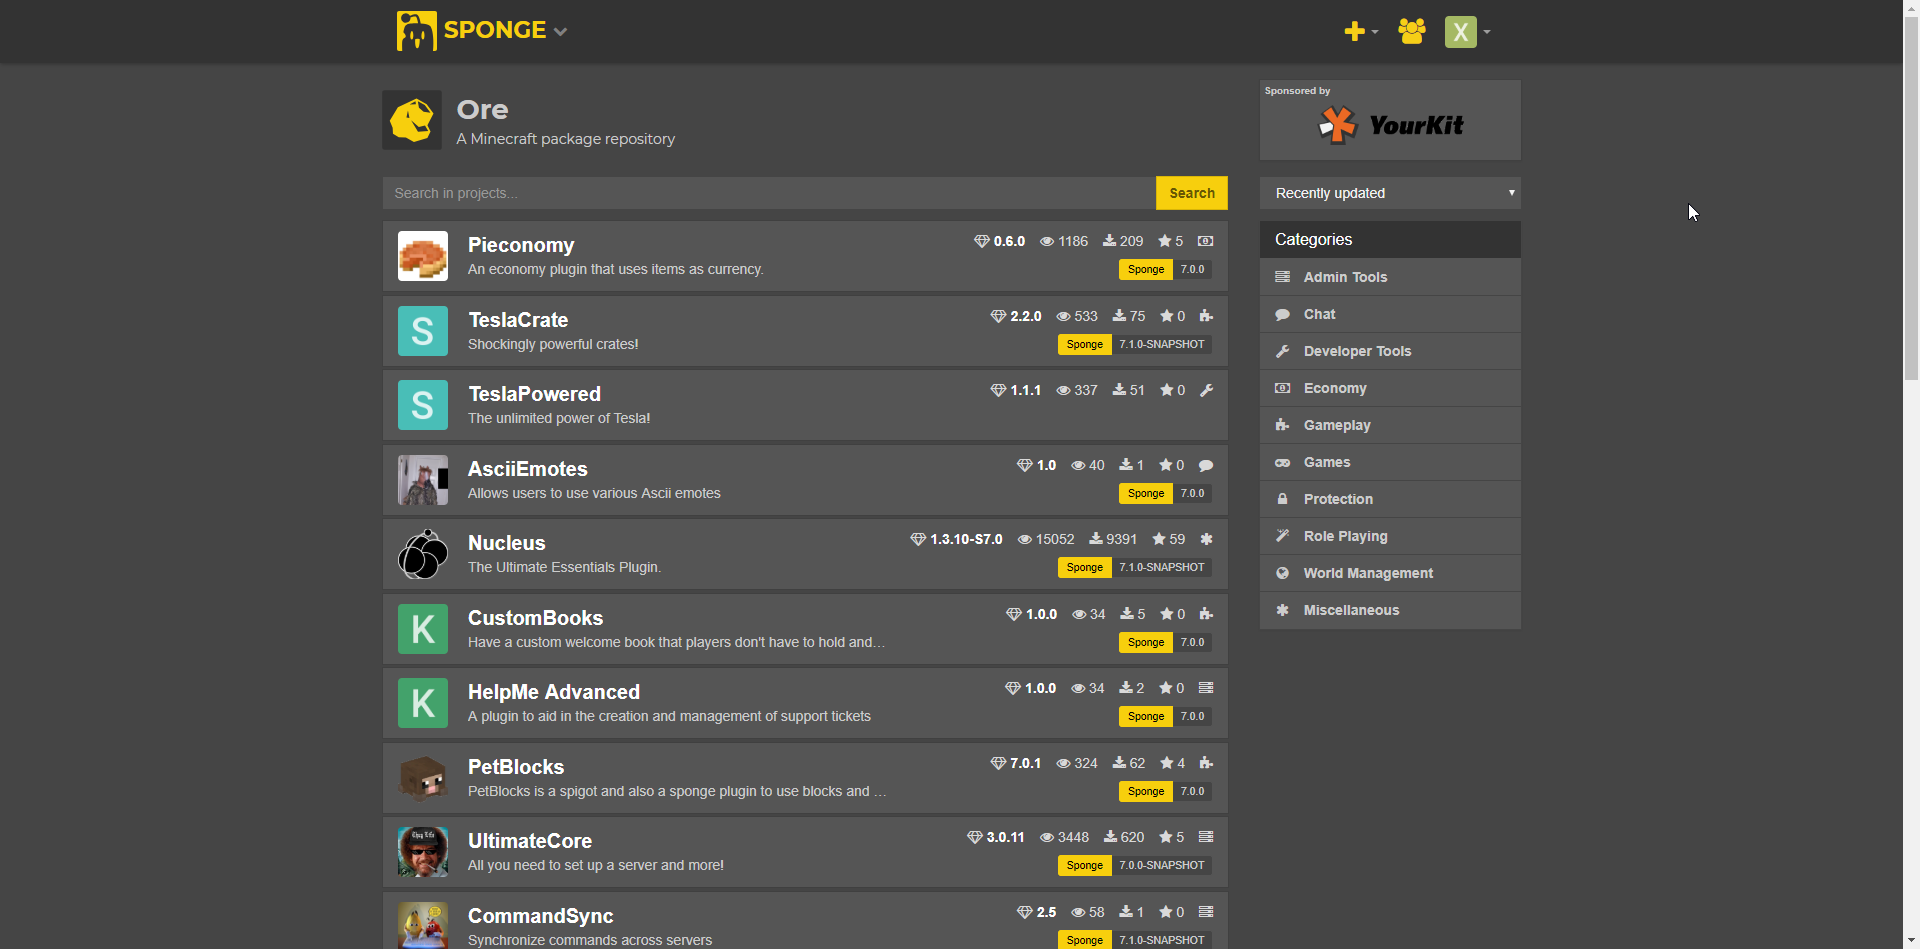Click the Search button
This screenshot has width=1920, height=949.
click(x=1191, y=193)
